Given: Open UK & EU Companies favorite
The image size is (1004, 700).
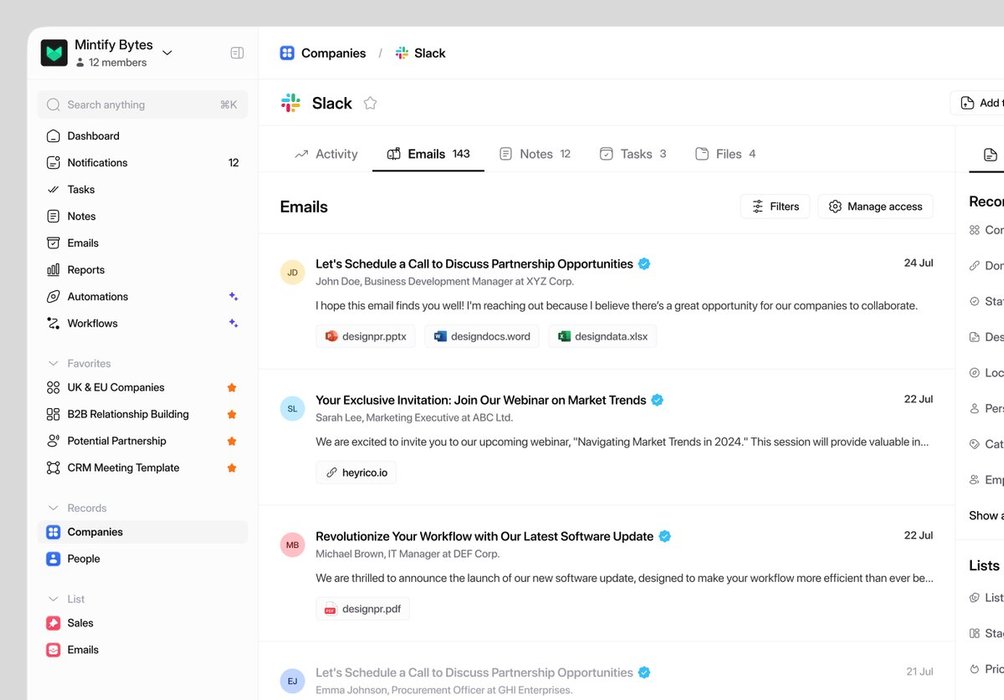Looking at the screenshot, I should coord(142,387).
